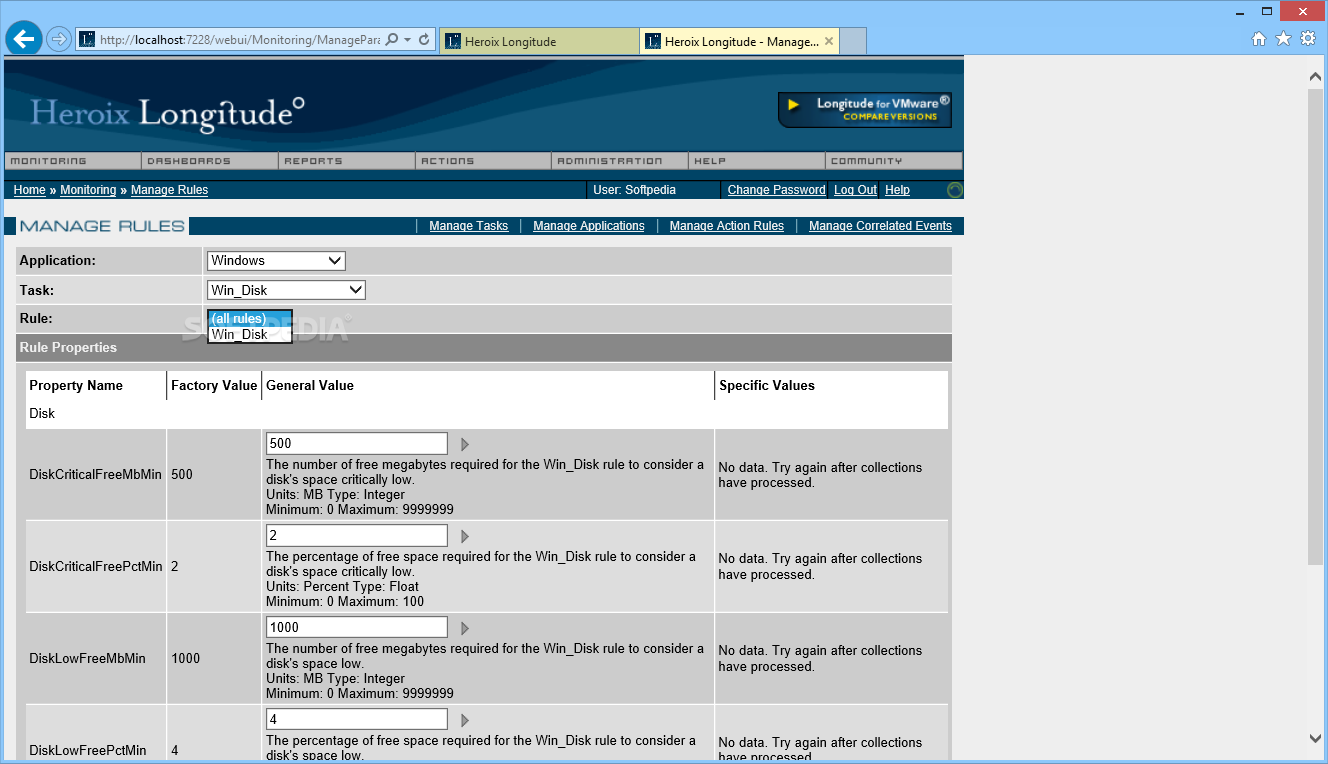Open the Administration menu
Screen dimensions: 1328x764
point(620,161)
